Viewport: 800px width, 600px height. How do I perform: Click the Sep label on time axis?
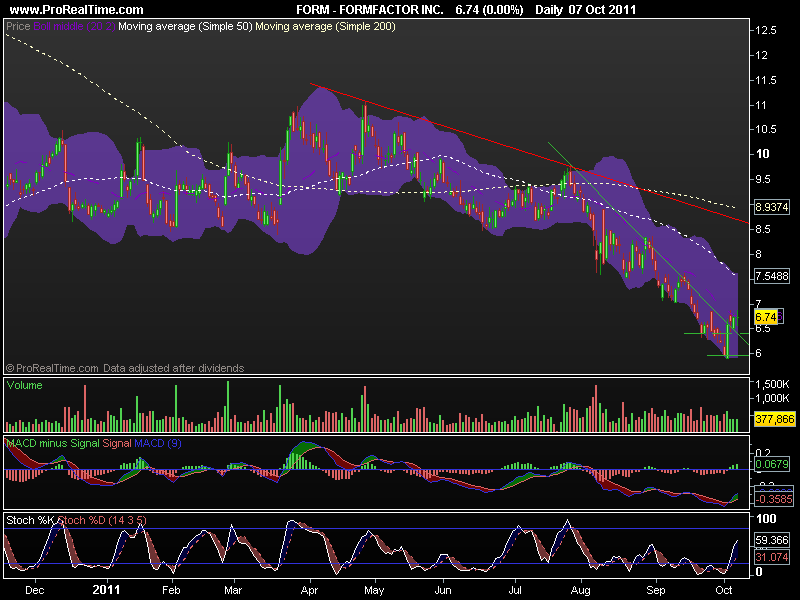tap(656, 590)
